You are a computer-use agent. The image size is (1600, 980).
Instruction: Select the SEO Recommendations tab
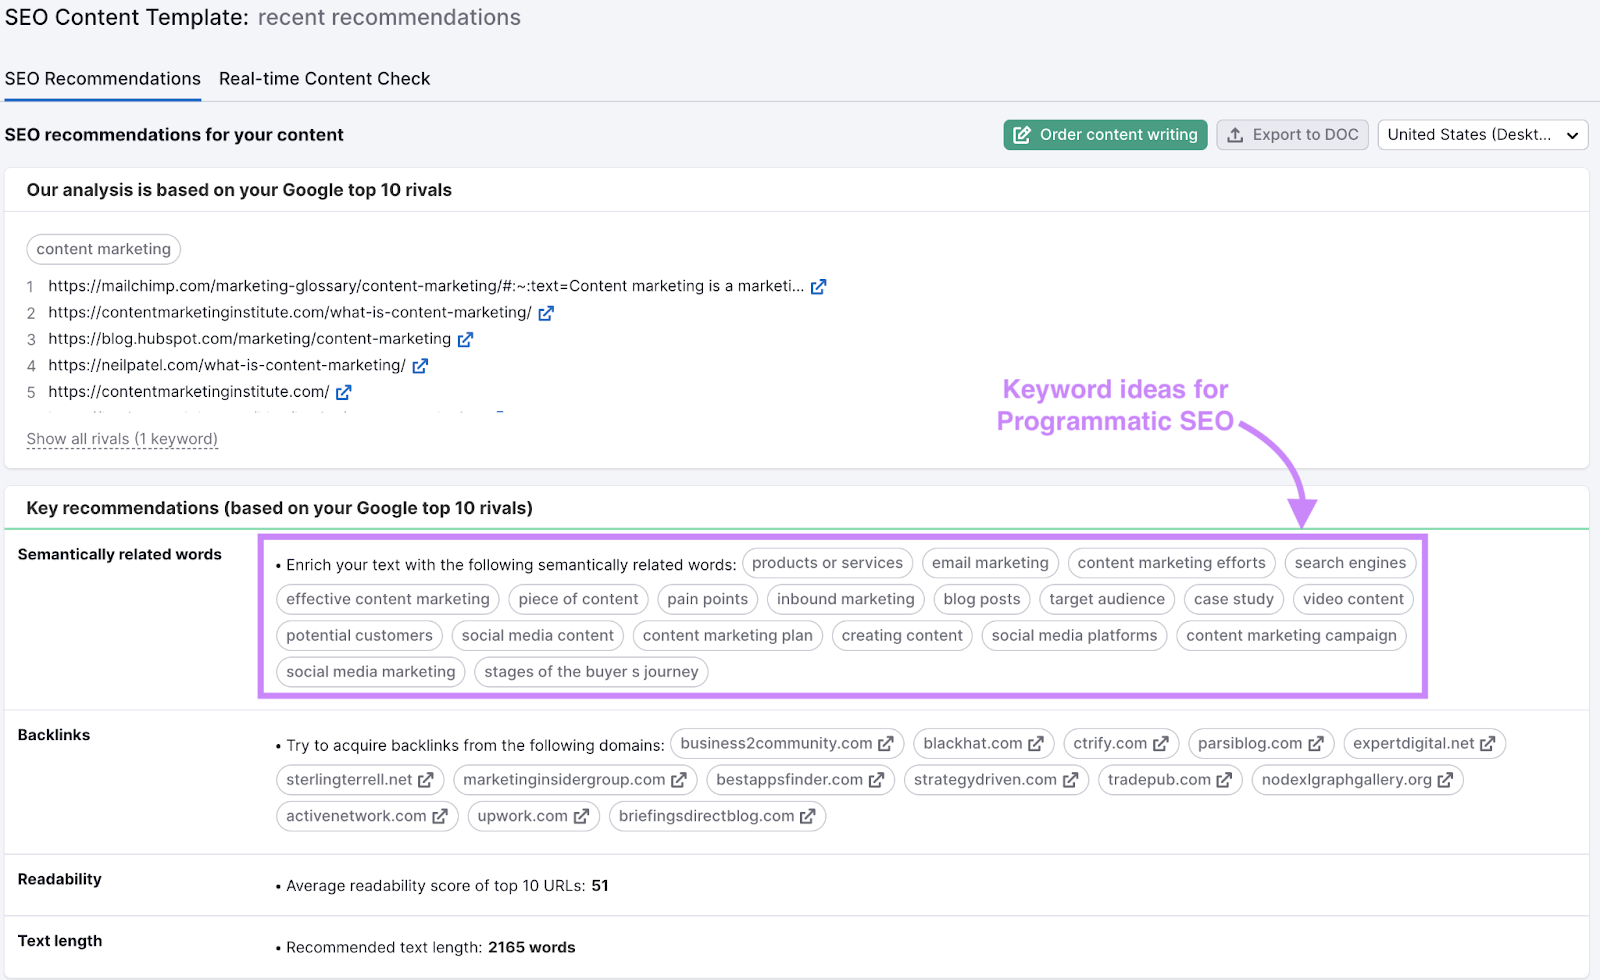click(x=103, y=79)
